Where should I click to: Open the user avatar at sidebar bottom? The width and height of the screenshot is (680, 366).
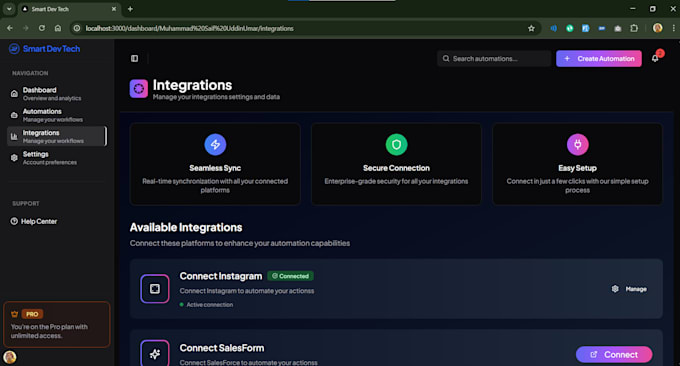coord(10,357)
